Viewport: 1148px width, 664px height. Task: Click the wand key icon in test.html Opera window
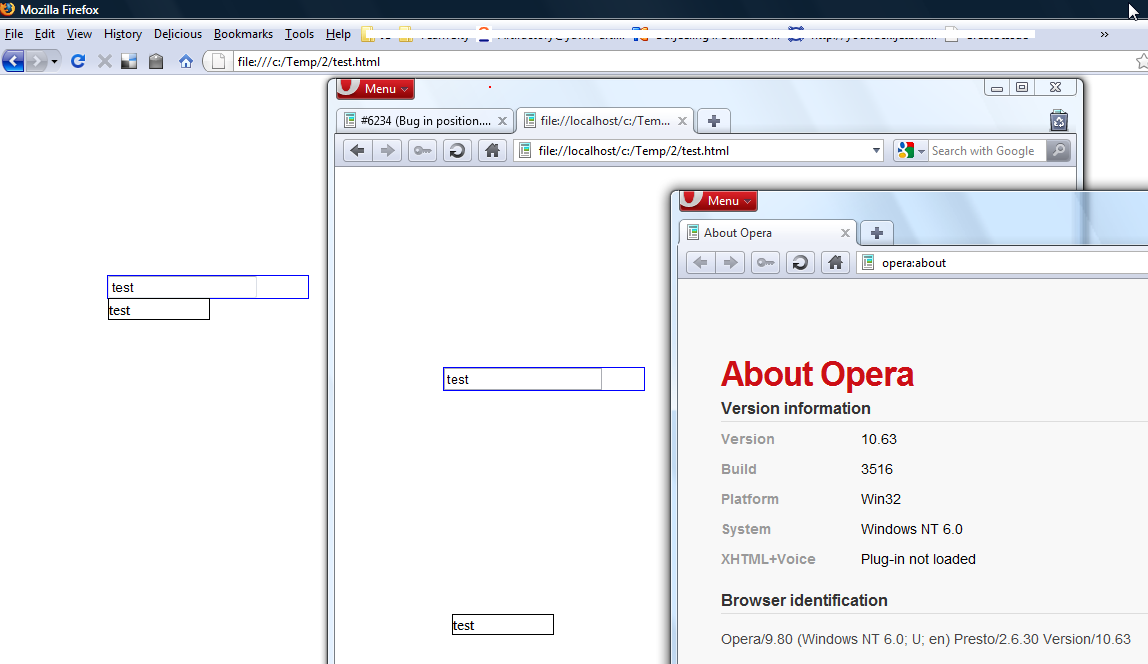pyautogui.click(x=422, y=151)
